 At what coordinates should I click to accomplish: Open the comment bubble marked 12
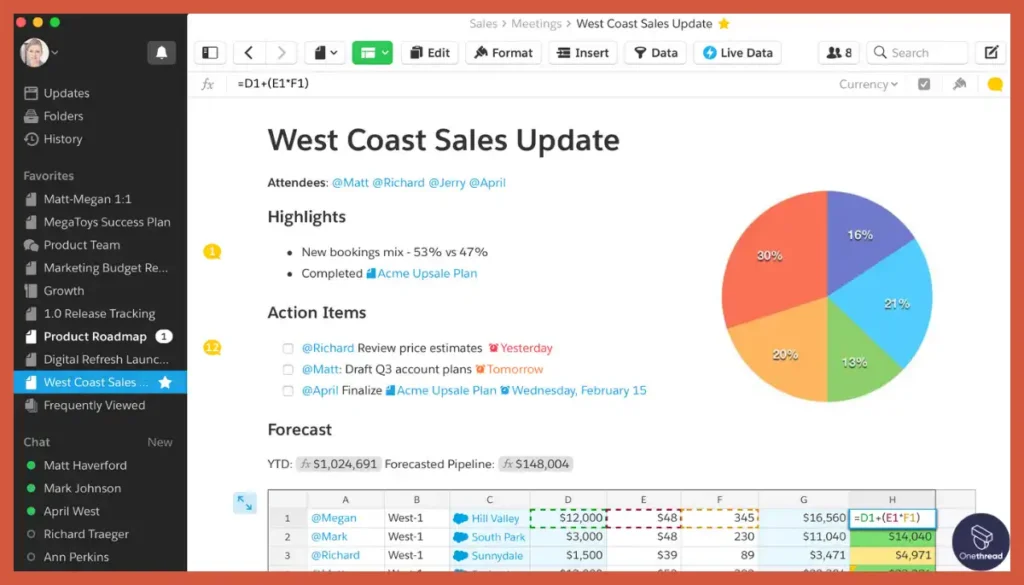(212, 347)
